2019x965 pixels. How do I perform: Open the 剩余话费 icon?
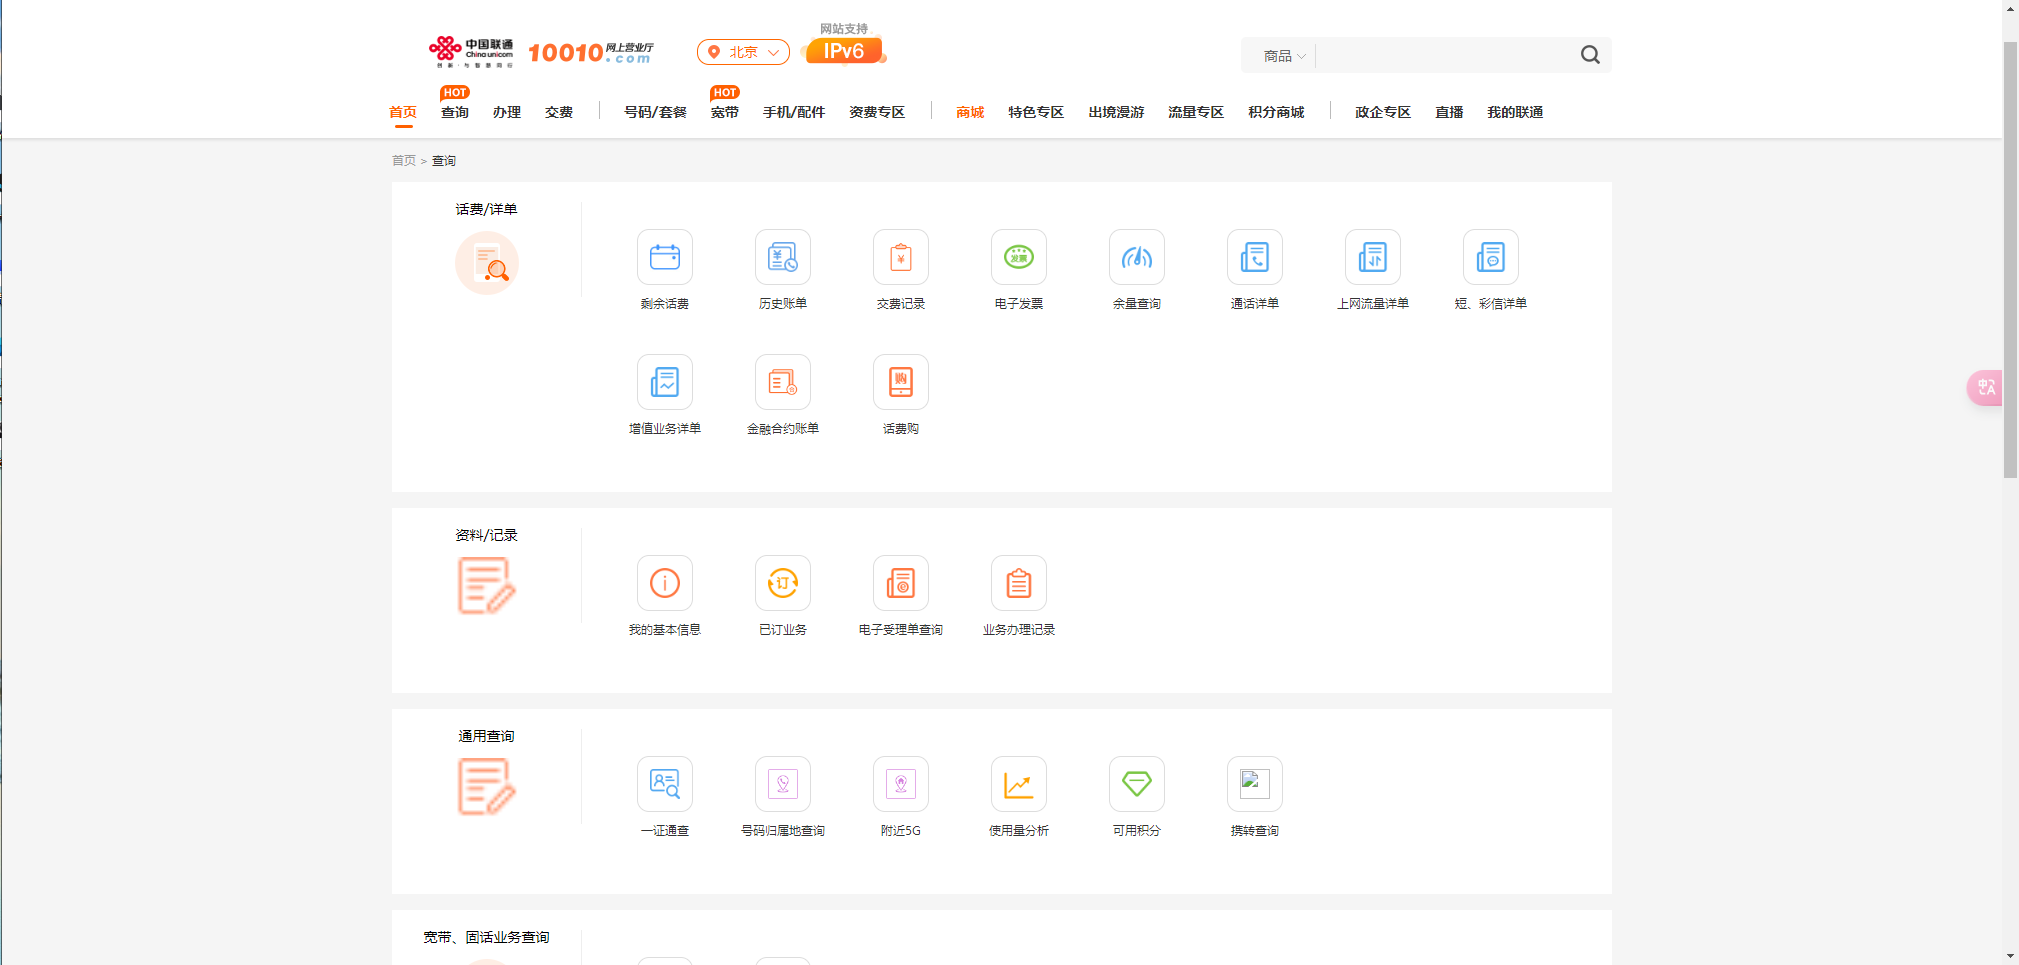point(665,257)
